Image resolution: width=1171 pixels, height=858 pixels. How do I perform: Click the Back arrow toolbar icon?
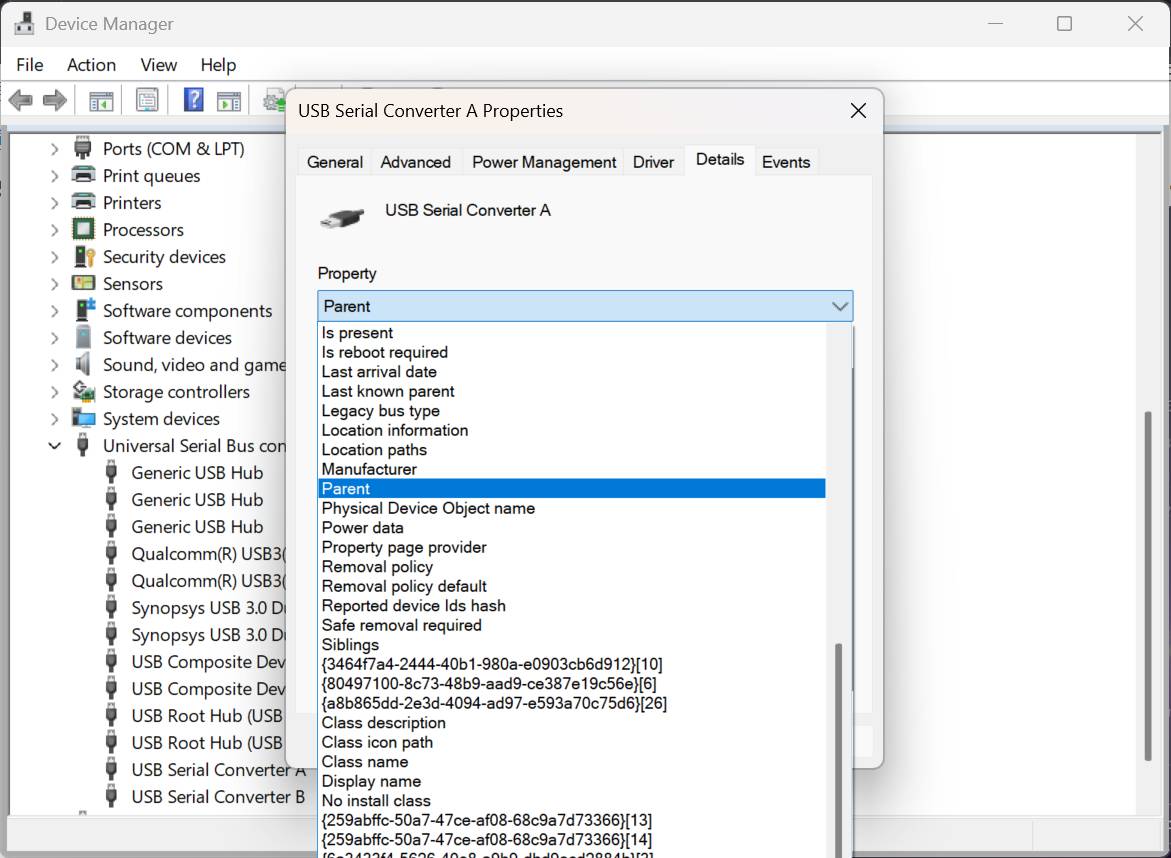pyautogui.click(x=20, y=100)
